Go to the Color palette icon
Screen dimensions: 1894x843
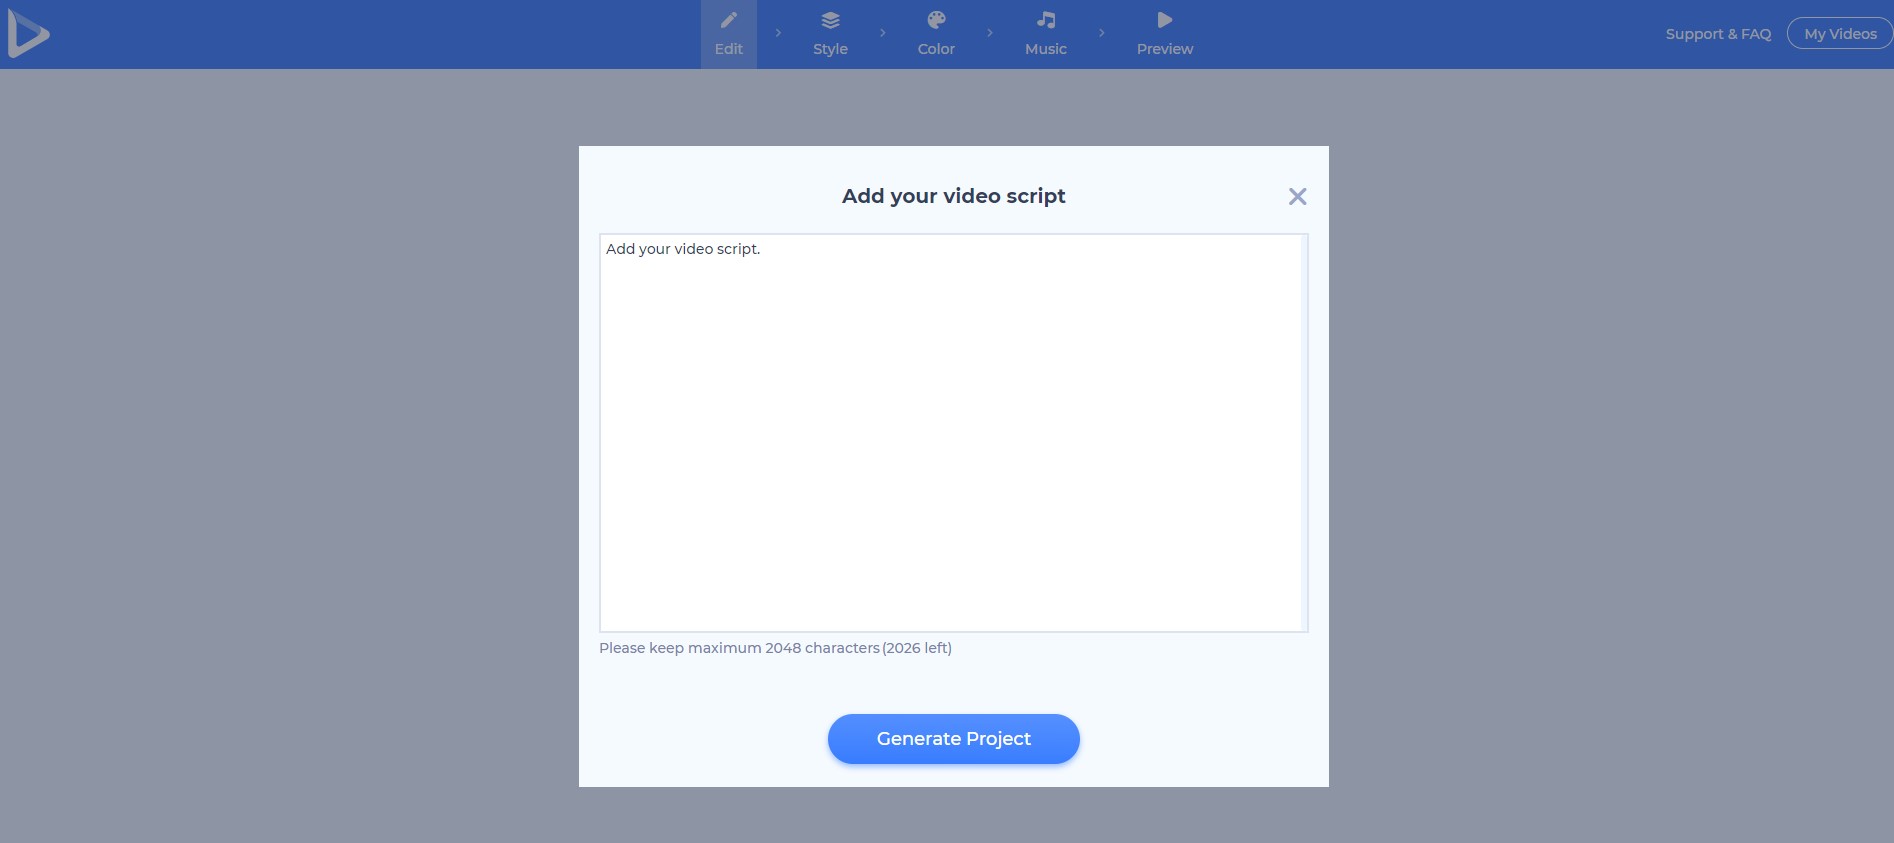[936, 20]
